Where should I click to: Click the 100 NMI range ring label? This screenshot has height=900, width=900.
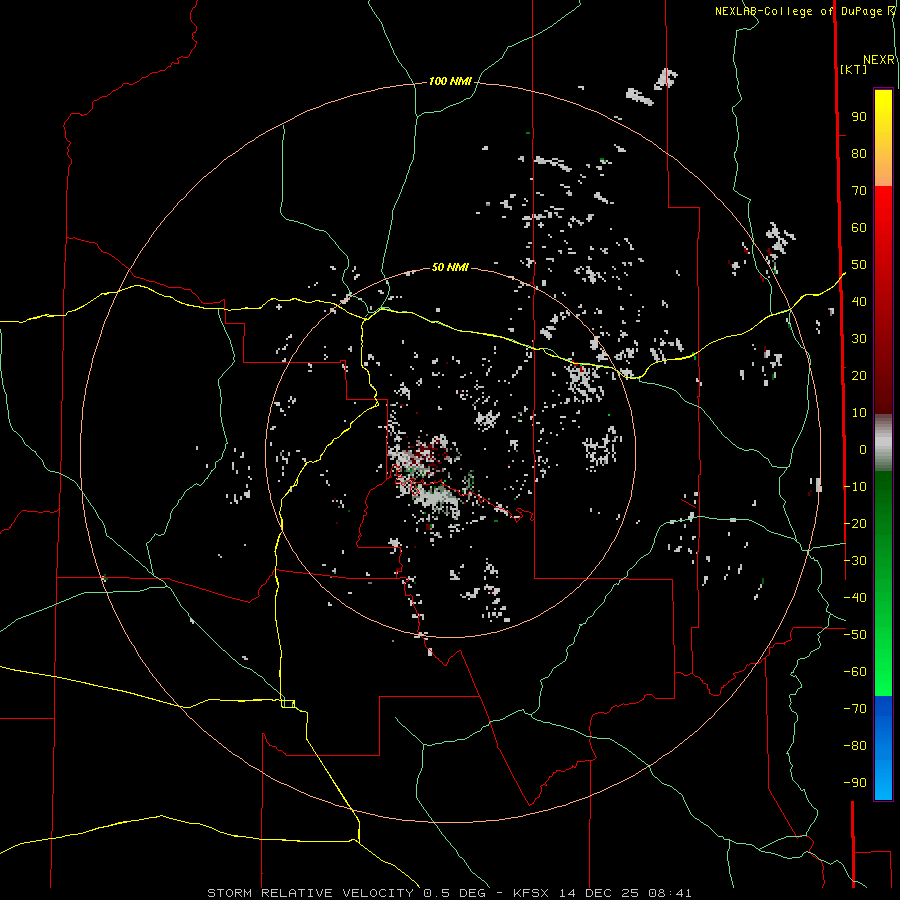[450, 82]
